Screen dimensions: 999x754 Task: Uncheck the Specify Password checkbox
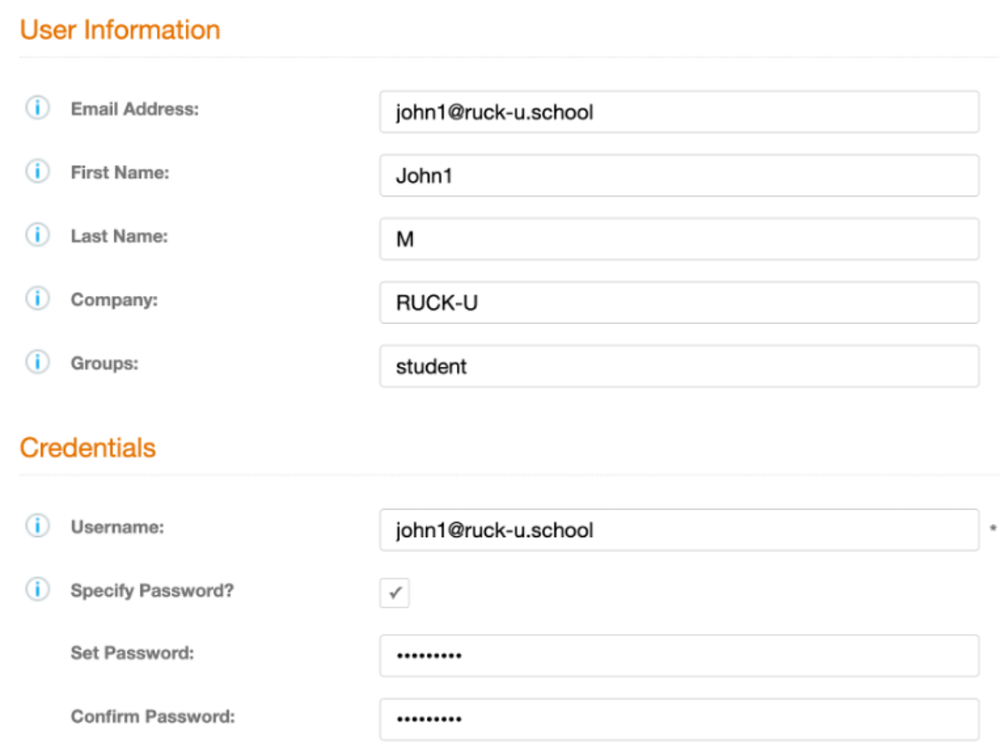coord(395,593)
